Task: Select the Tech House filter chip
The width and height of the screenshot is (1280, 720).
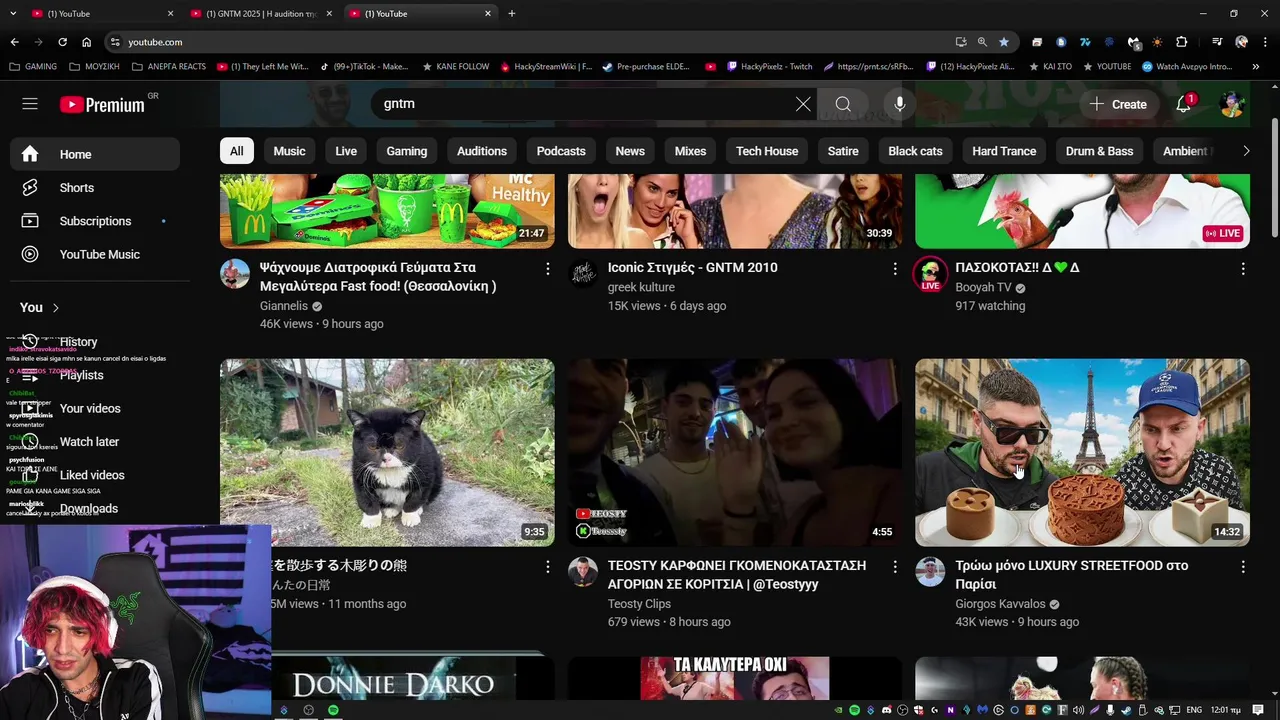Action: (767, 151)
